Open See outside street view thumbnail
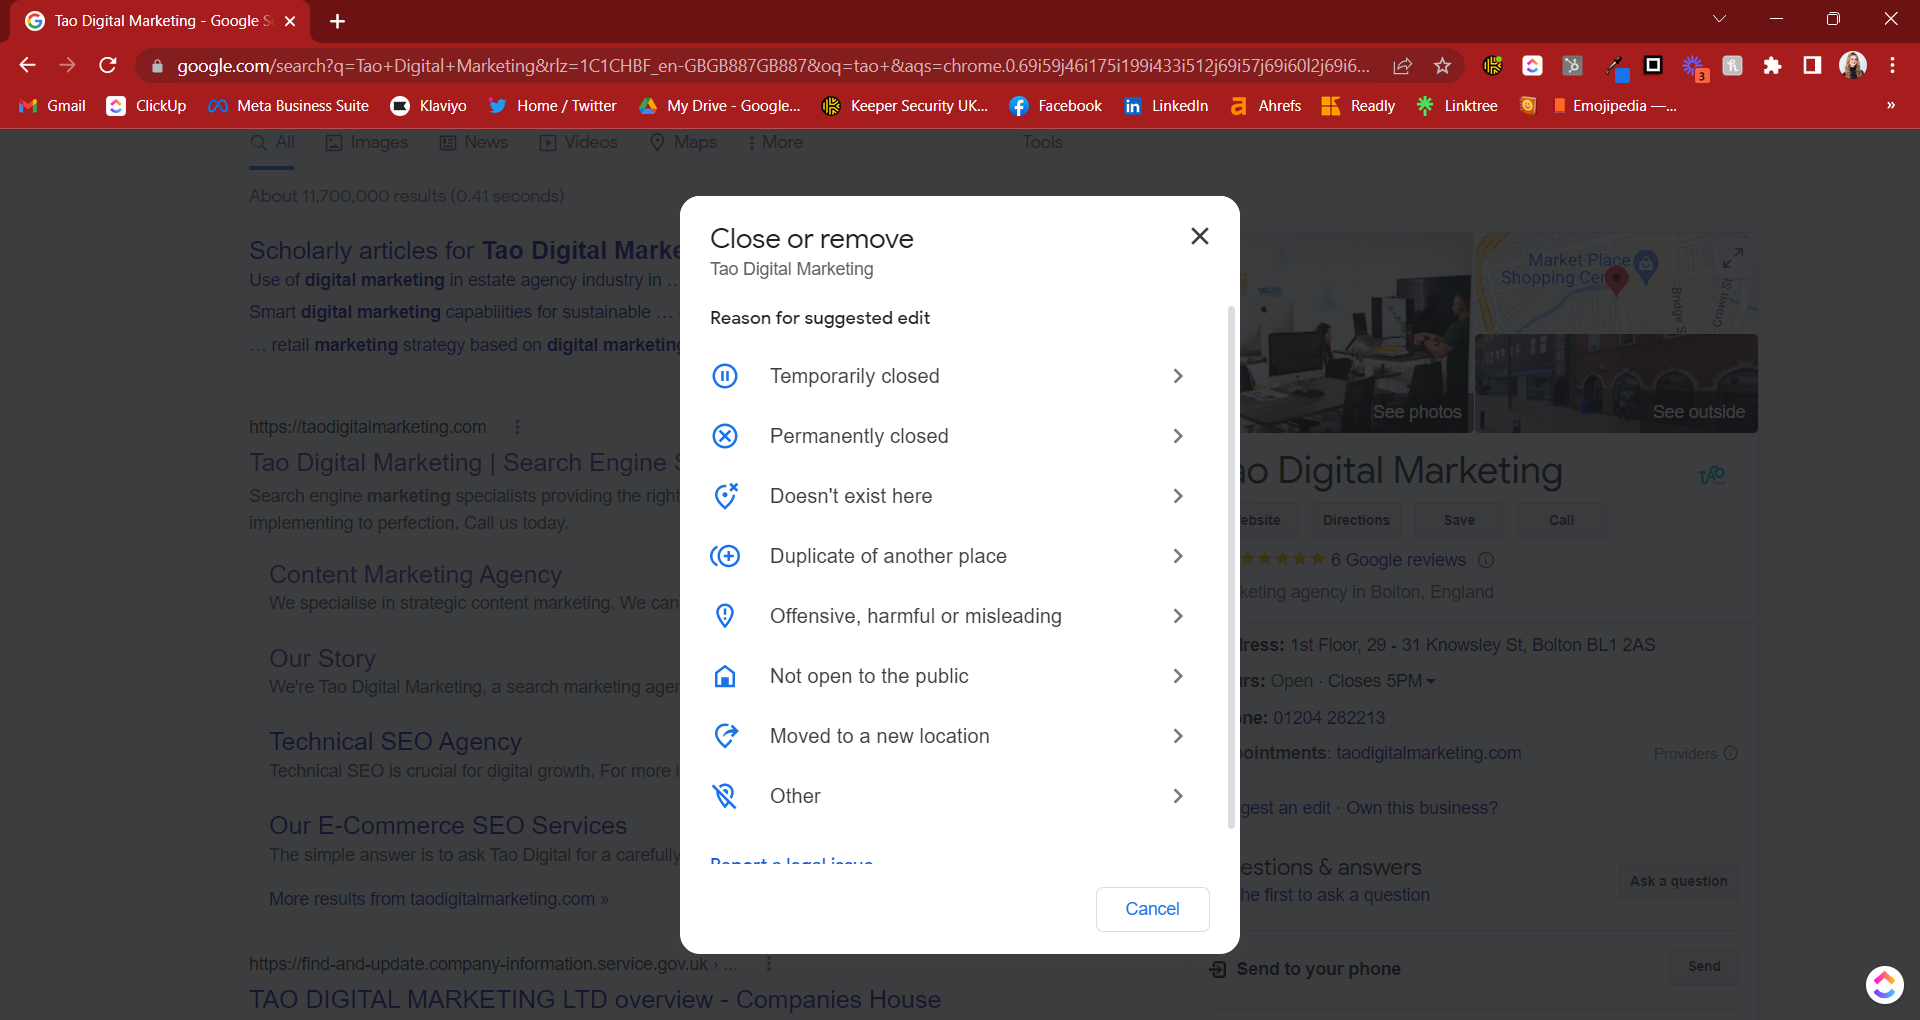1920x1020 pixels. pyautogui.click(x=1616, y=383)
